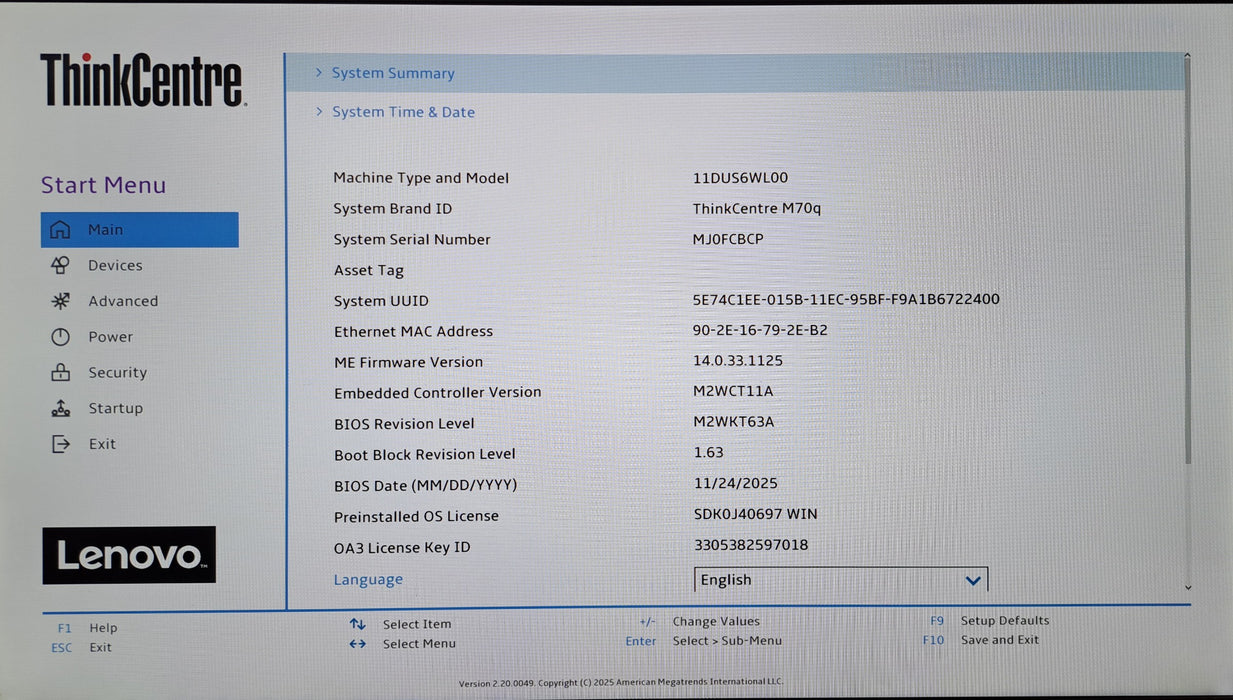Click the left-right arrows Select Menu icon
Viewport: 1233px width, 700px height.
coord(357,644)
